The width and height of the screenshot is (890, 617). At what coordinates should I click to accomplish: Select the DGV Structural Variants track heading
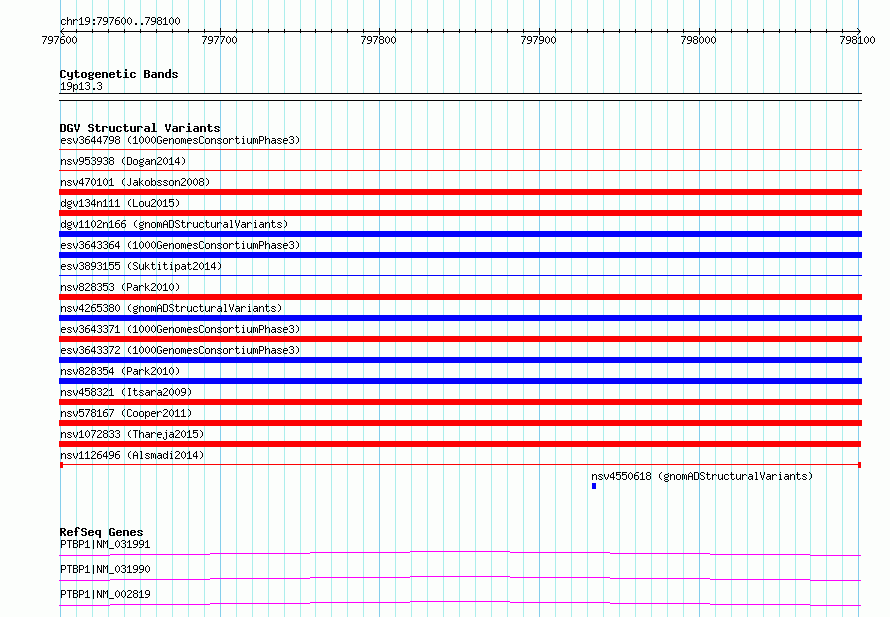point(140,128)
